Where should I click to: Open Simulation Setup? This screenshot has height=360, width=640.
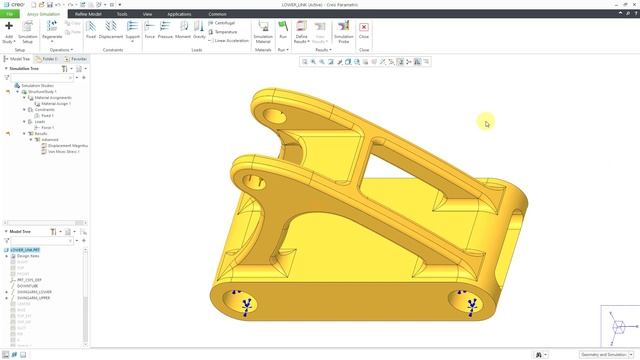pyautogui.click(x=27, y=32)
